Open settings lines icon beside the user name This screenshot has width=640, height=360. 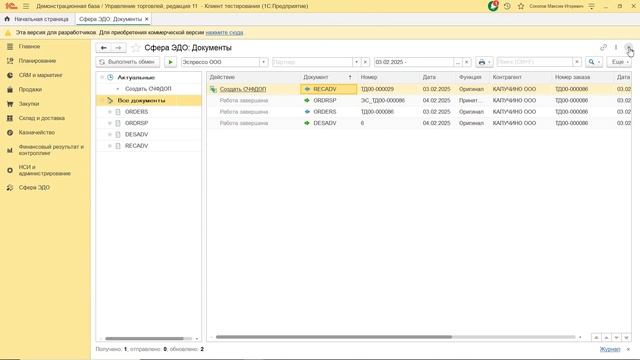[x=591, y=6]
